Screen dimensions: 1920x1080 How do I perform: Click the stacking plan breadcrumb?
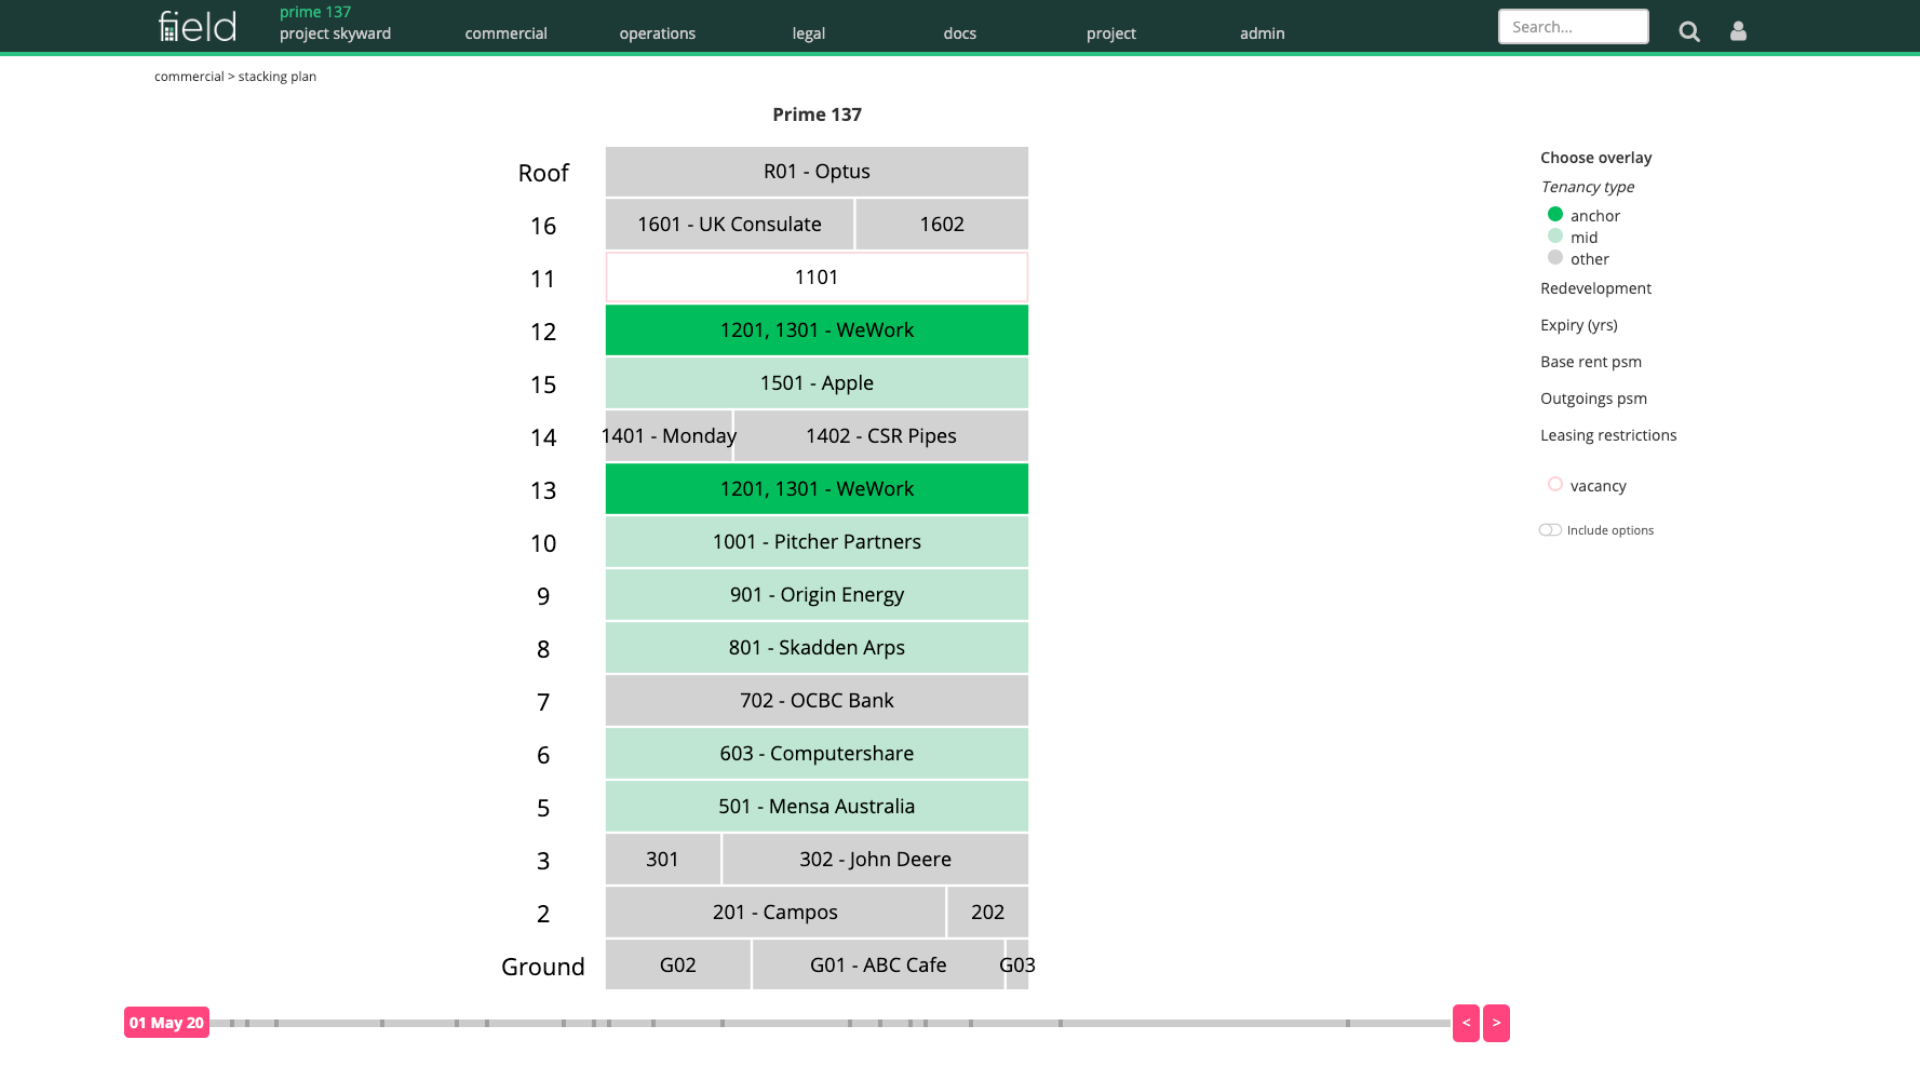tap(277, 76)
